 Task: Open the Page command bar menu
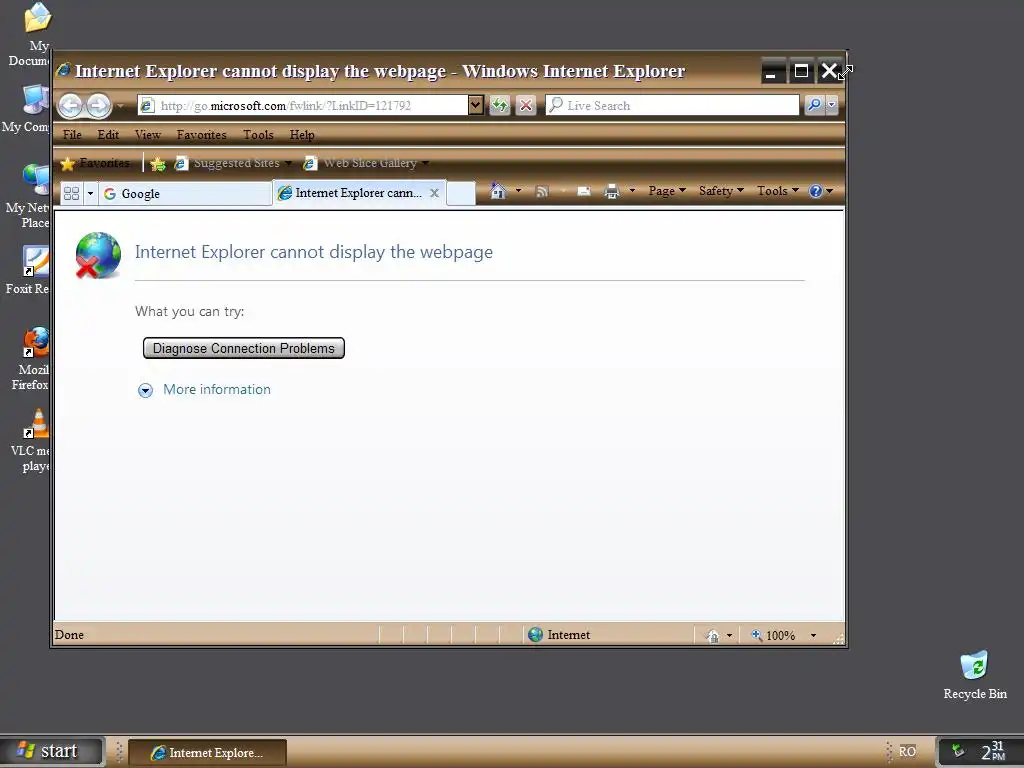(667, 191)
